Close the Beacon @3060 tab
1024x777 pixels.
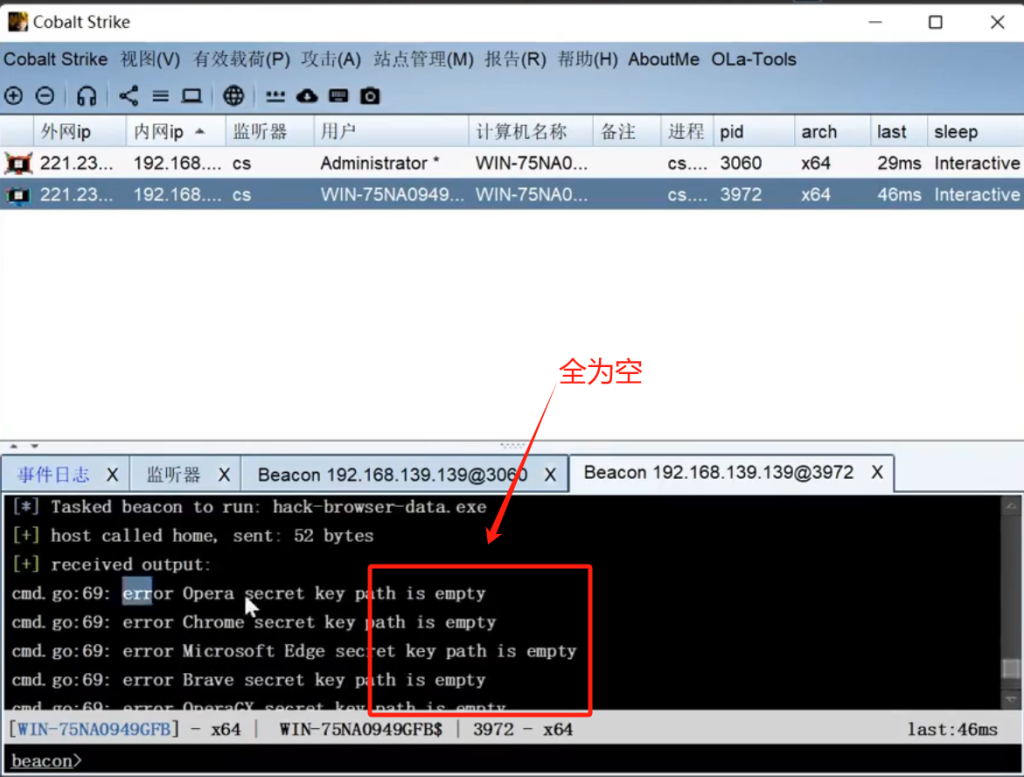point(551,475)
